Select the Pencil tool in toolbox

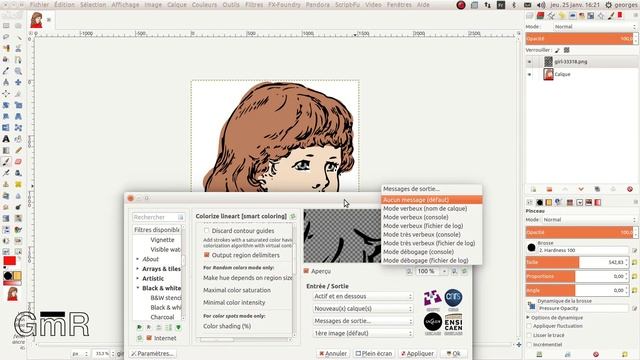pos(18,151)
